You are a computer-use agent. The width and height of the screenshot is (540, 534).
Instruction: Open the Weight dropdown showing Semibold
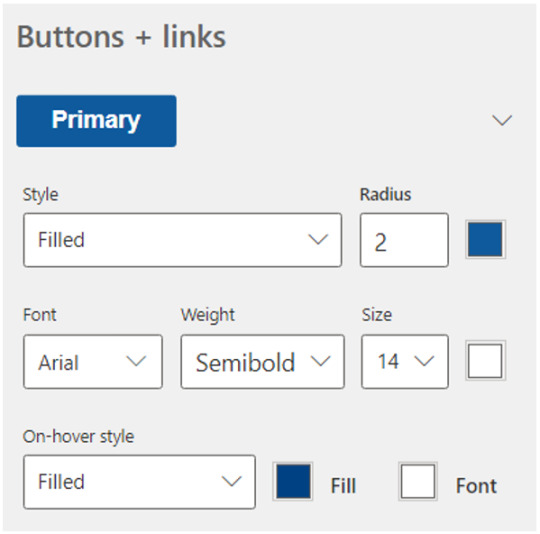coord(262,362)
